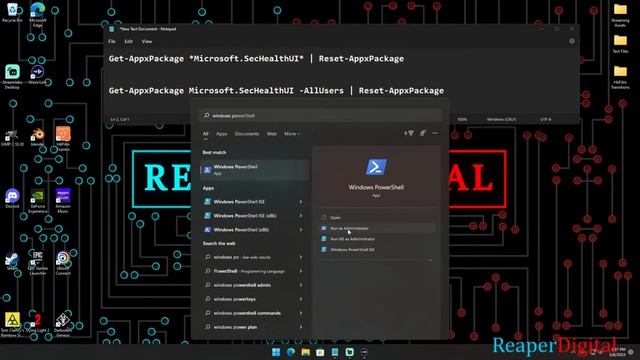The width and height of the screenshot is (640, 360).
Task: Click the first Get-AppxPackage line in Notepad
Action: pyautogui.click(x=256, y=59)
